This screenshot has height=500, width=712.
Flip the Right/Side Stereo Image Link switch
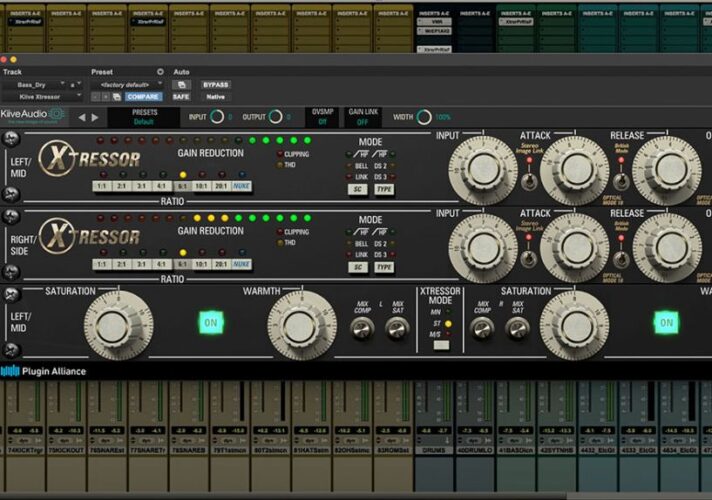tap(528, 259)
